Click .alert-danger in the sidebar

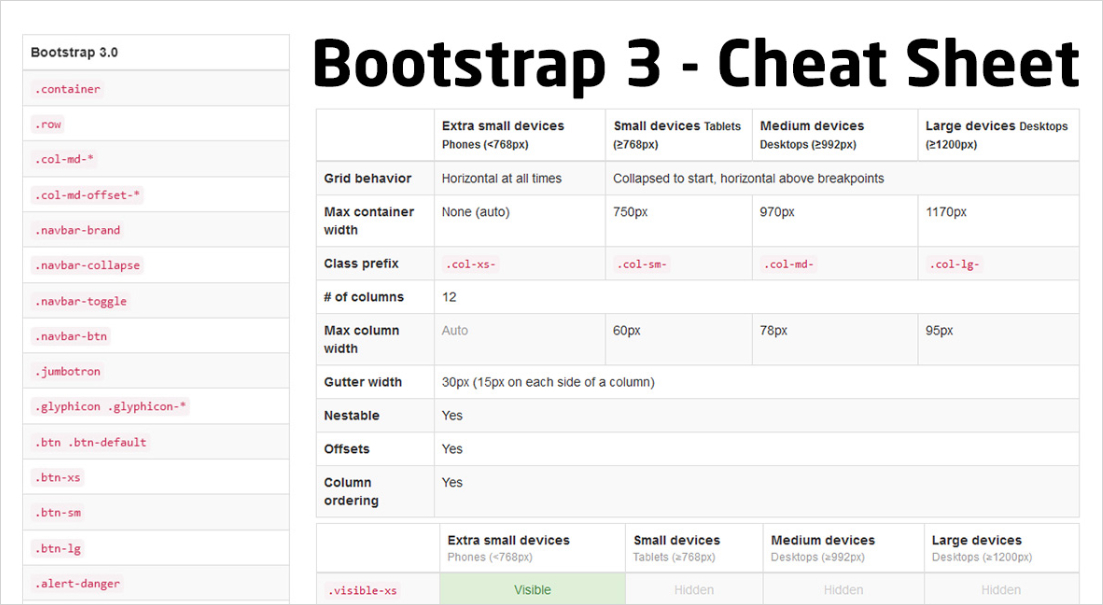77,584
